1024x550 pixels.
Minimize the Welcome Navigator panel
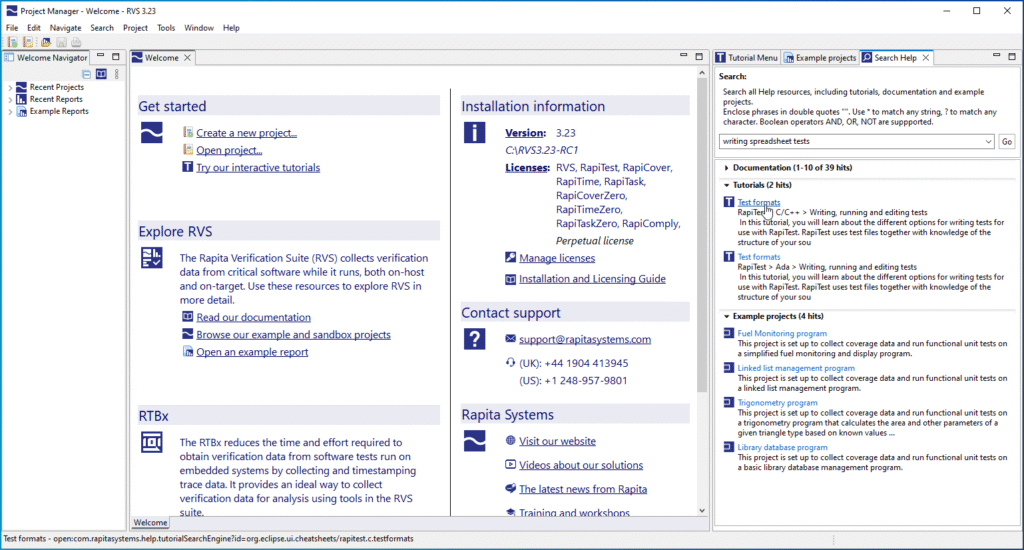click(101, 56)
